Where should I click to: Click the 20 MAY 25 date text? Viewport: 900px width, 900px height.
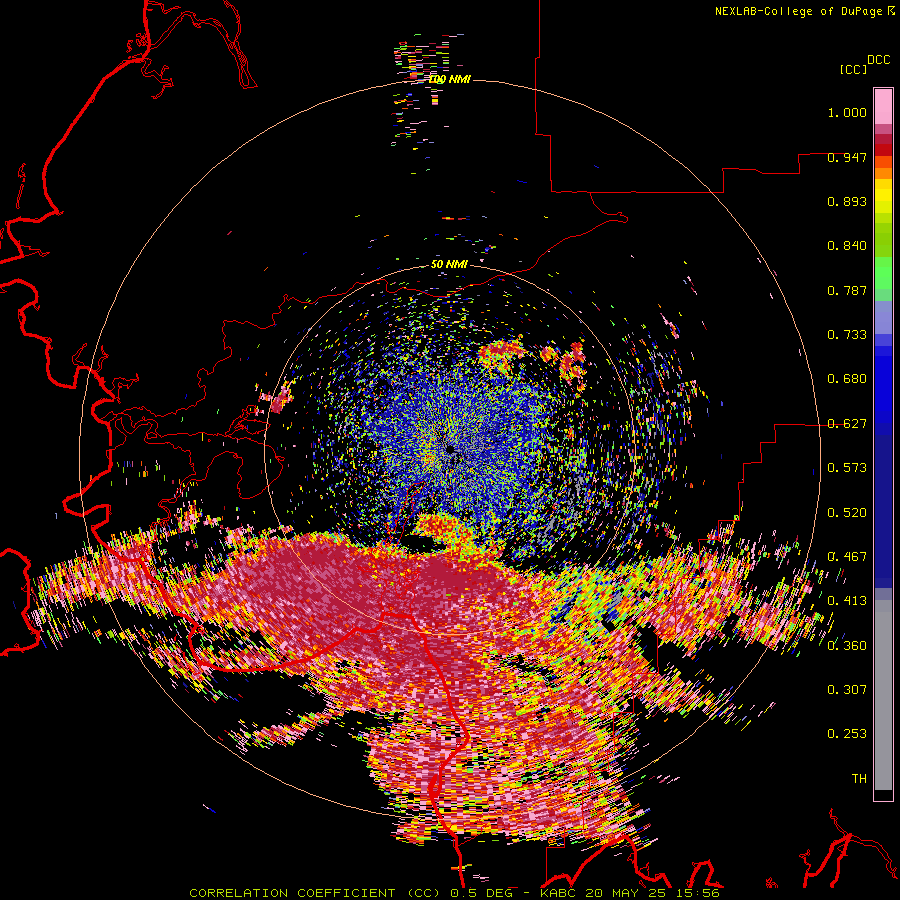tap(626, 893)
